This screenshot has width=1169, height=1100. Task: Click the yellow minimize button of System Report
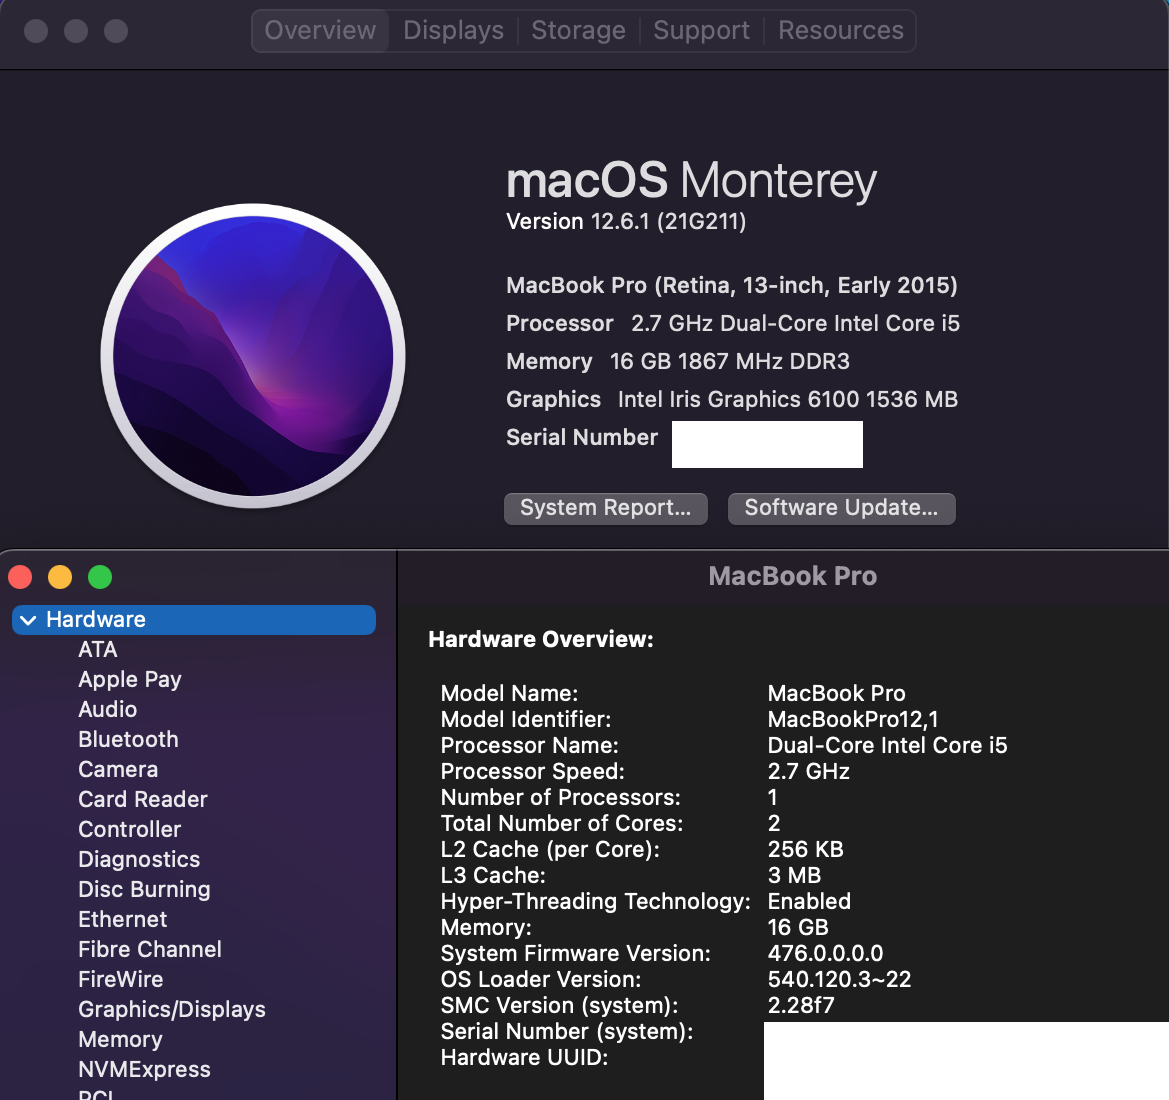click(60, 577)
